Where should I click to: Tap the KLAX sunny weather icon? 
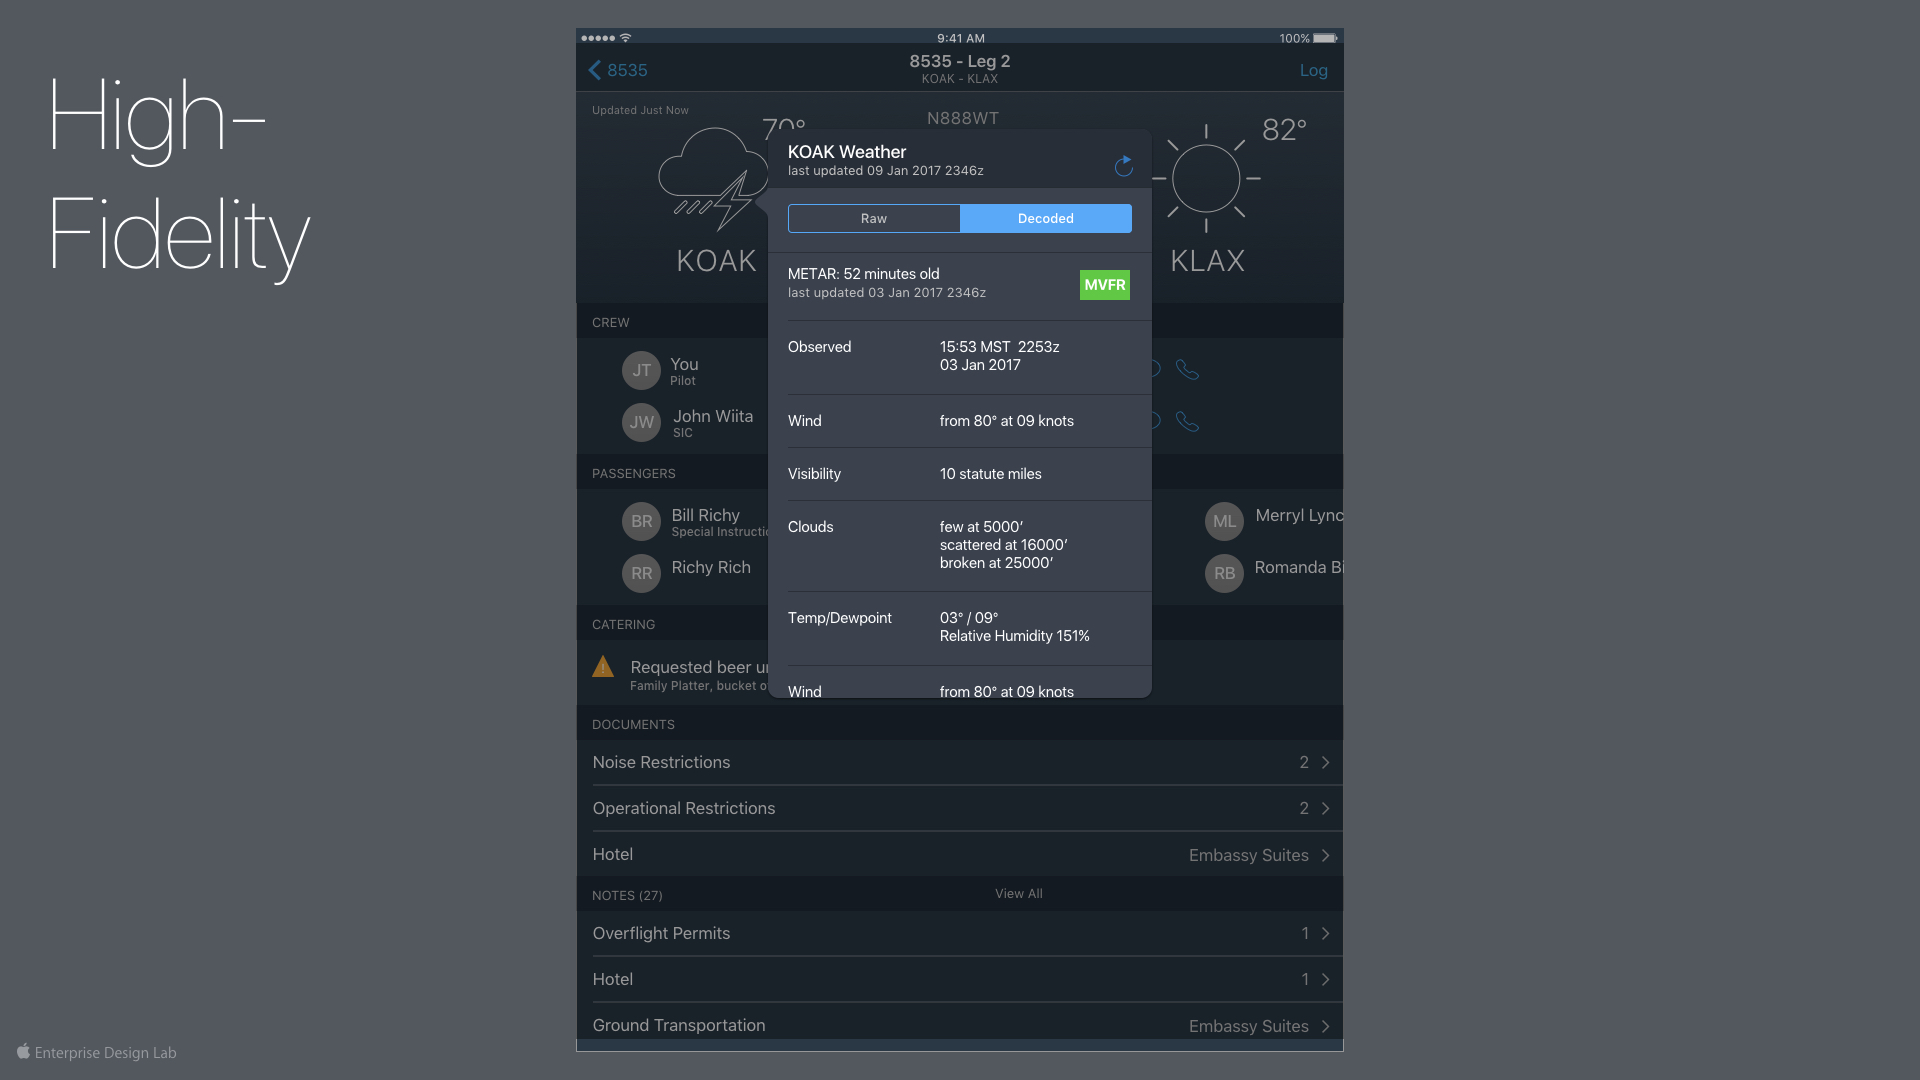(1206, 179)
